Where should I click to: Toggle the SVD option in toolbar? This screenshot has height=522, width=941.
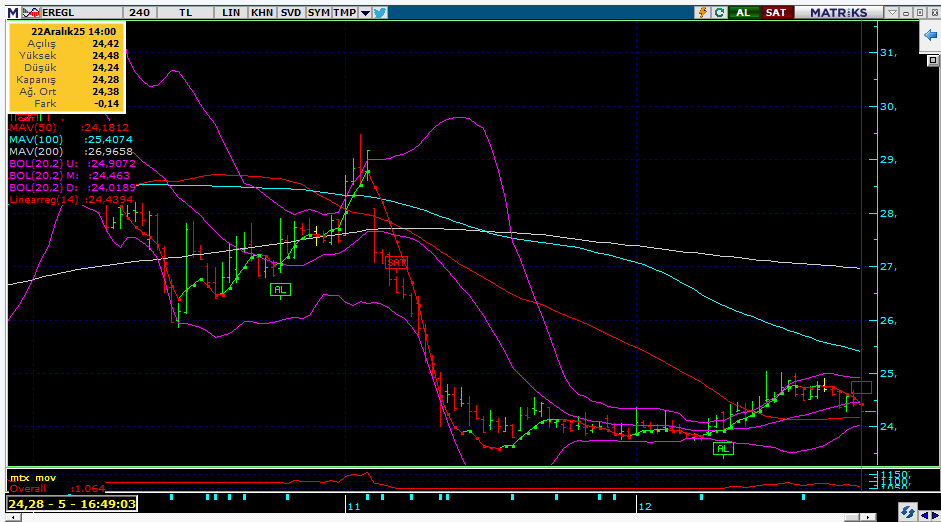click(x=290, y=12)
